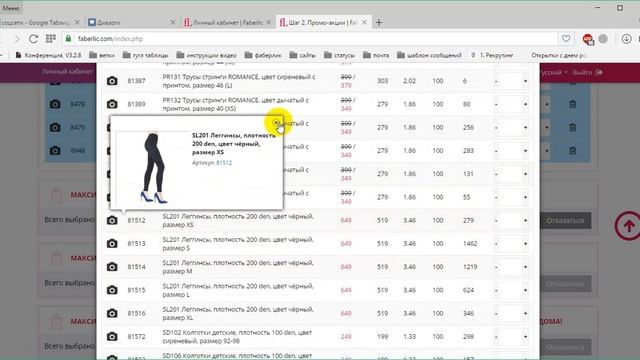Open camera preview for cart item 8478
Image resolution: width=640 pixels, height=360 pixels.
click(x=55, y=104)
